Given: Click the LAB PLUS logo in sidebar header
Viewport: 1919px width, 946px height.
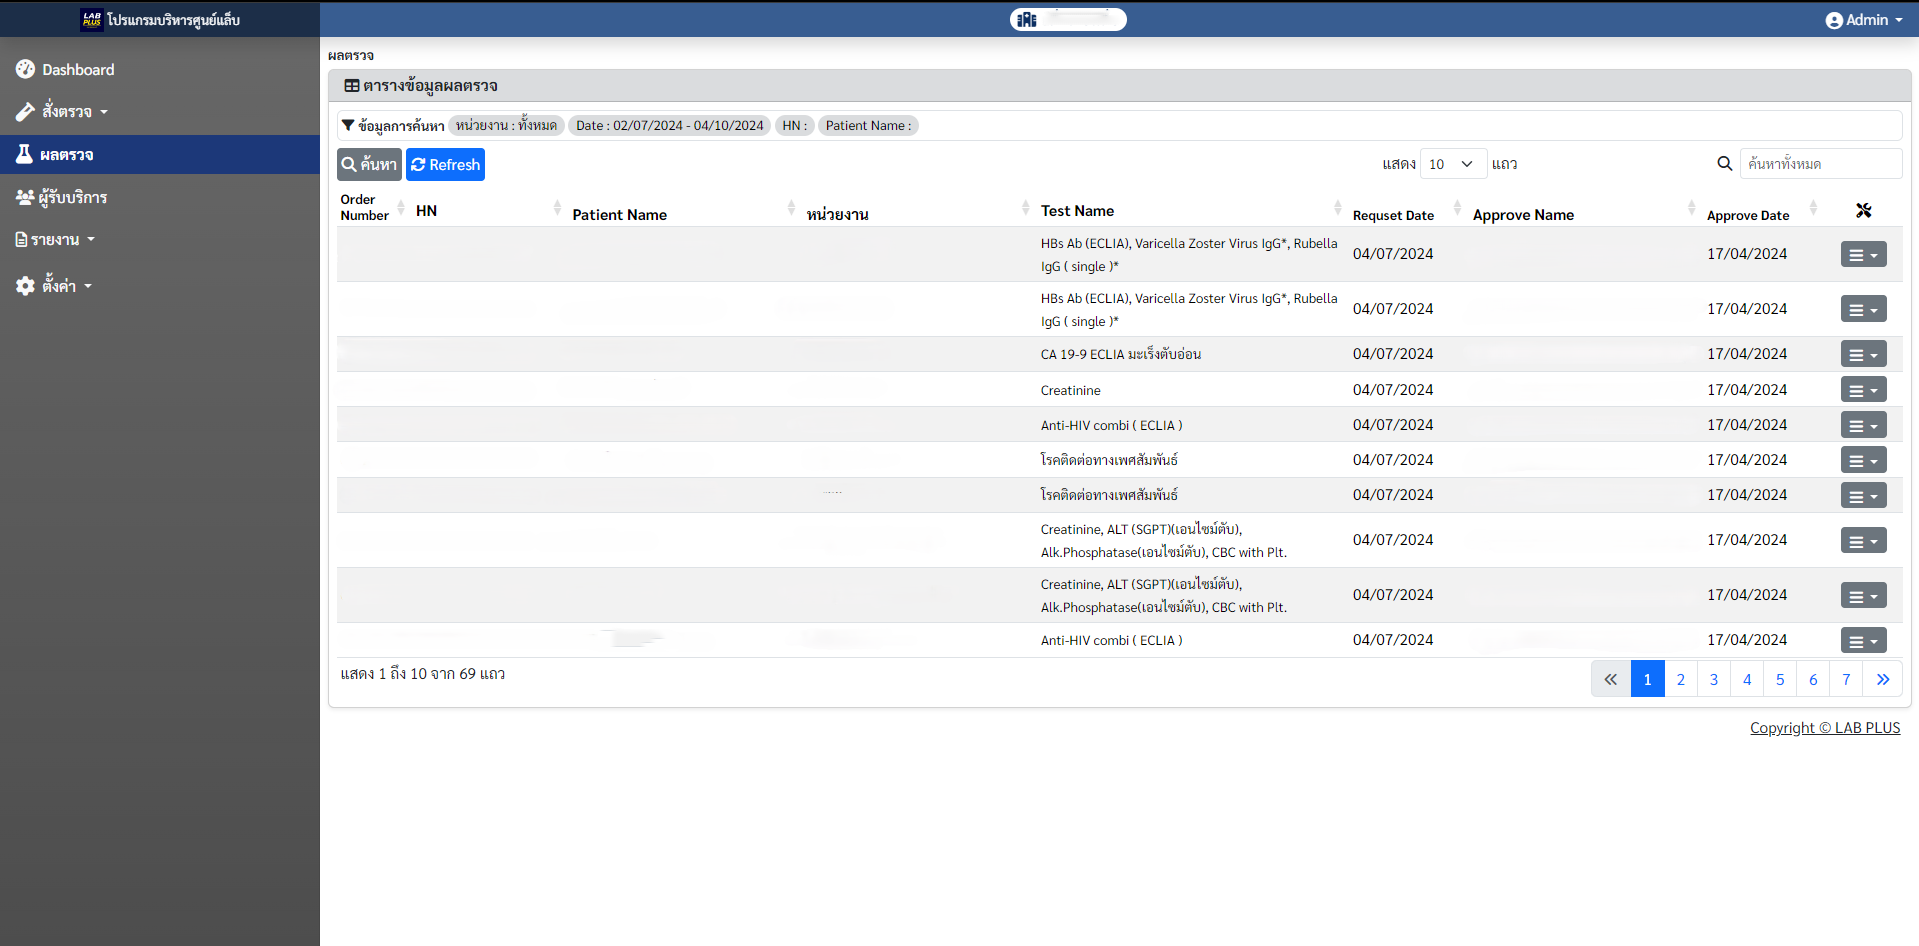Looking at the screenshot, I should click(92, 20).
